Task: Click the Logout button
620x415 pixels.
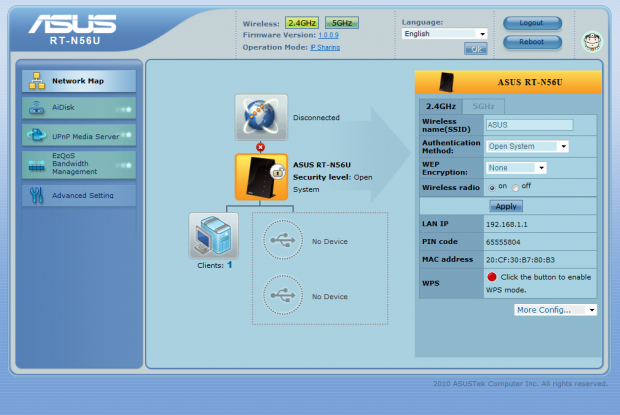Action: (532, 23)
